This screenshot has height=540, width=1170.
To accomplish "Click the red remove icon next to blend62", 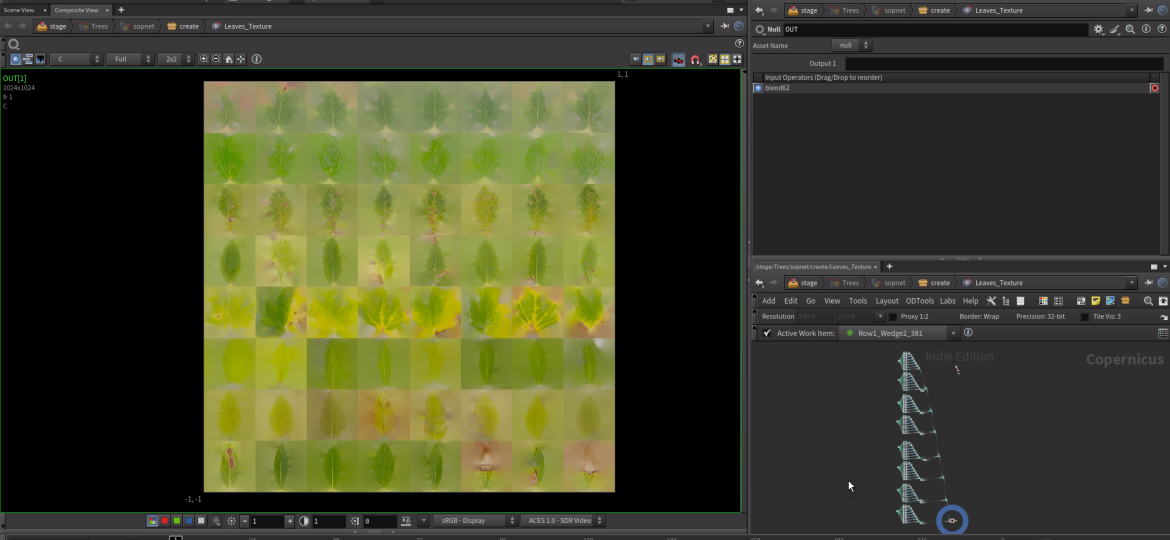I will click(1155, 88).
